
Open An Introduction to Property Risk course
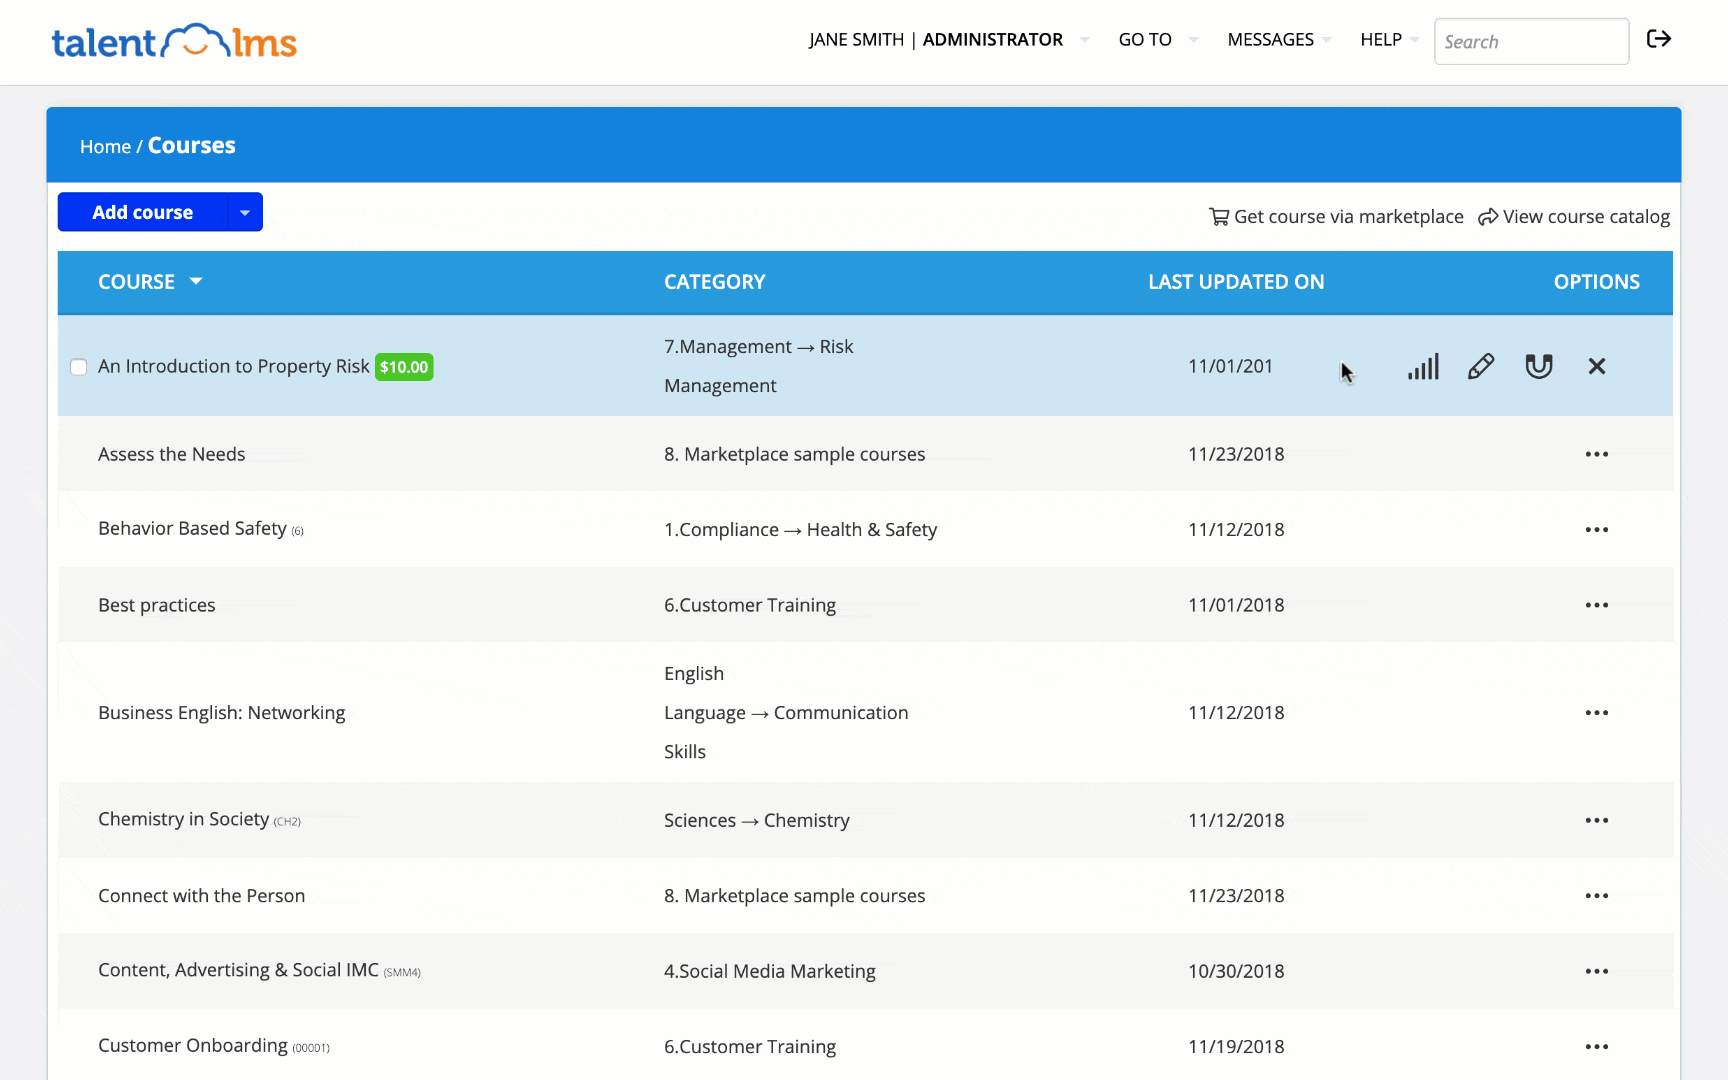[234, 366]
